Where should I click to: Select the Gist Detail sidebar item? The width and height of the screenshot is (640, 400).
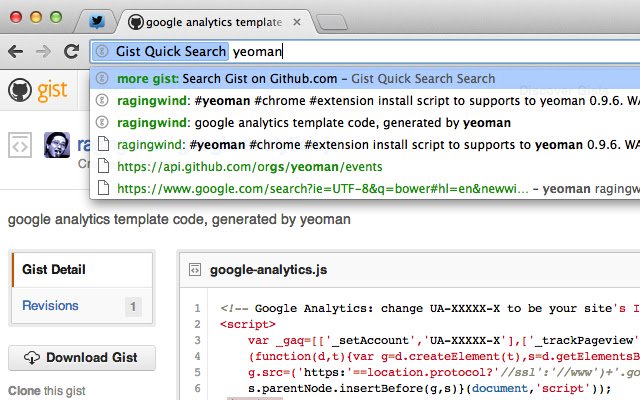[x=82, y=269]
